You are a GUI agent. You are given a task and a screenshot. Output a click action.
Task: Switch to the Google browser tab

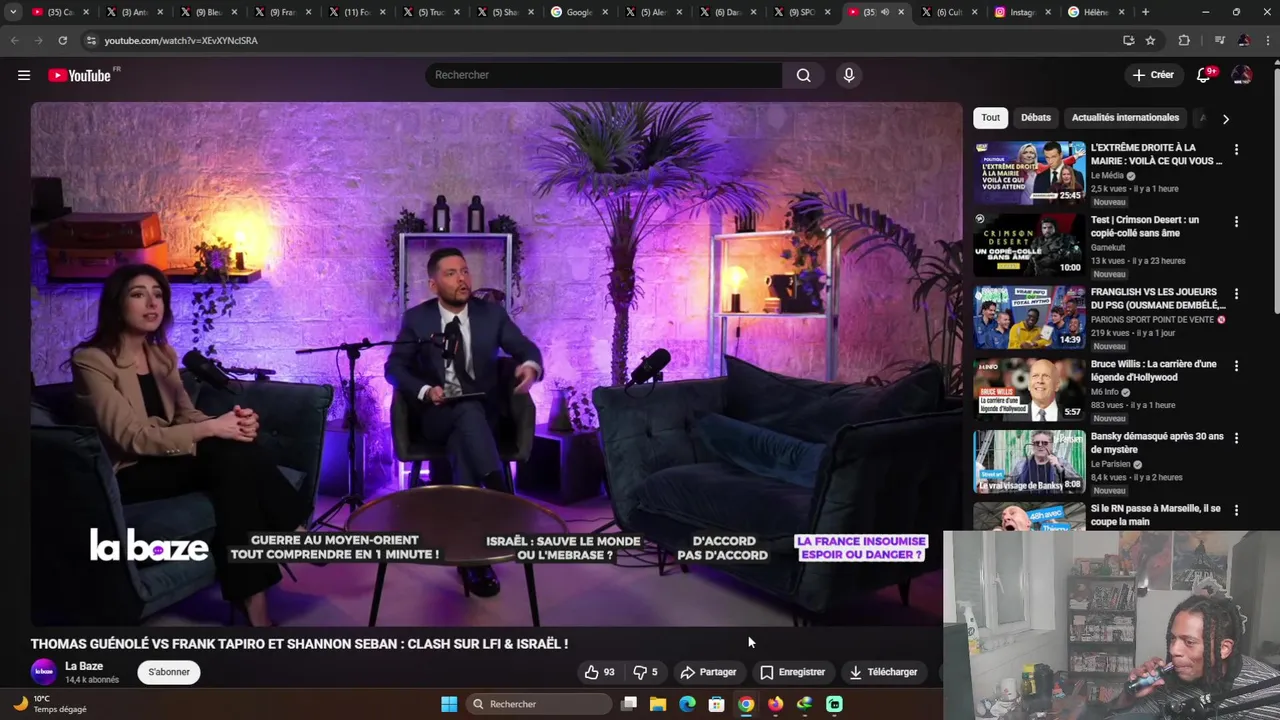click(578, 12)
